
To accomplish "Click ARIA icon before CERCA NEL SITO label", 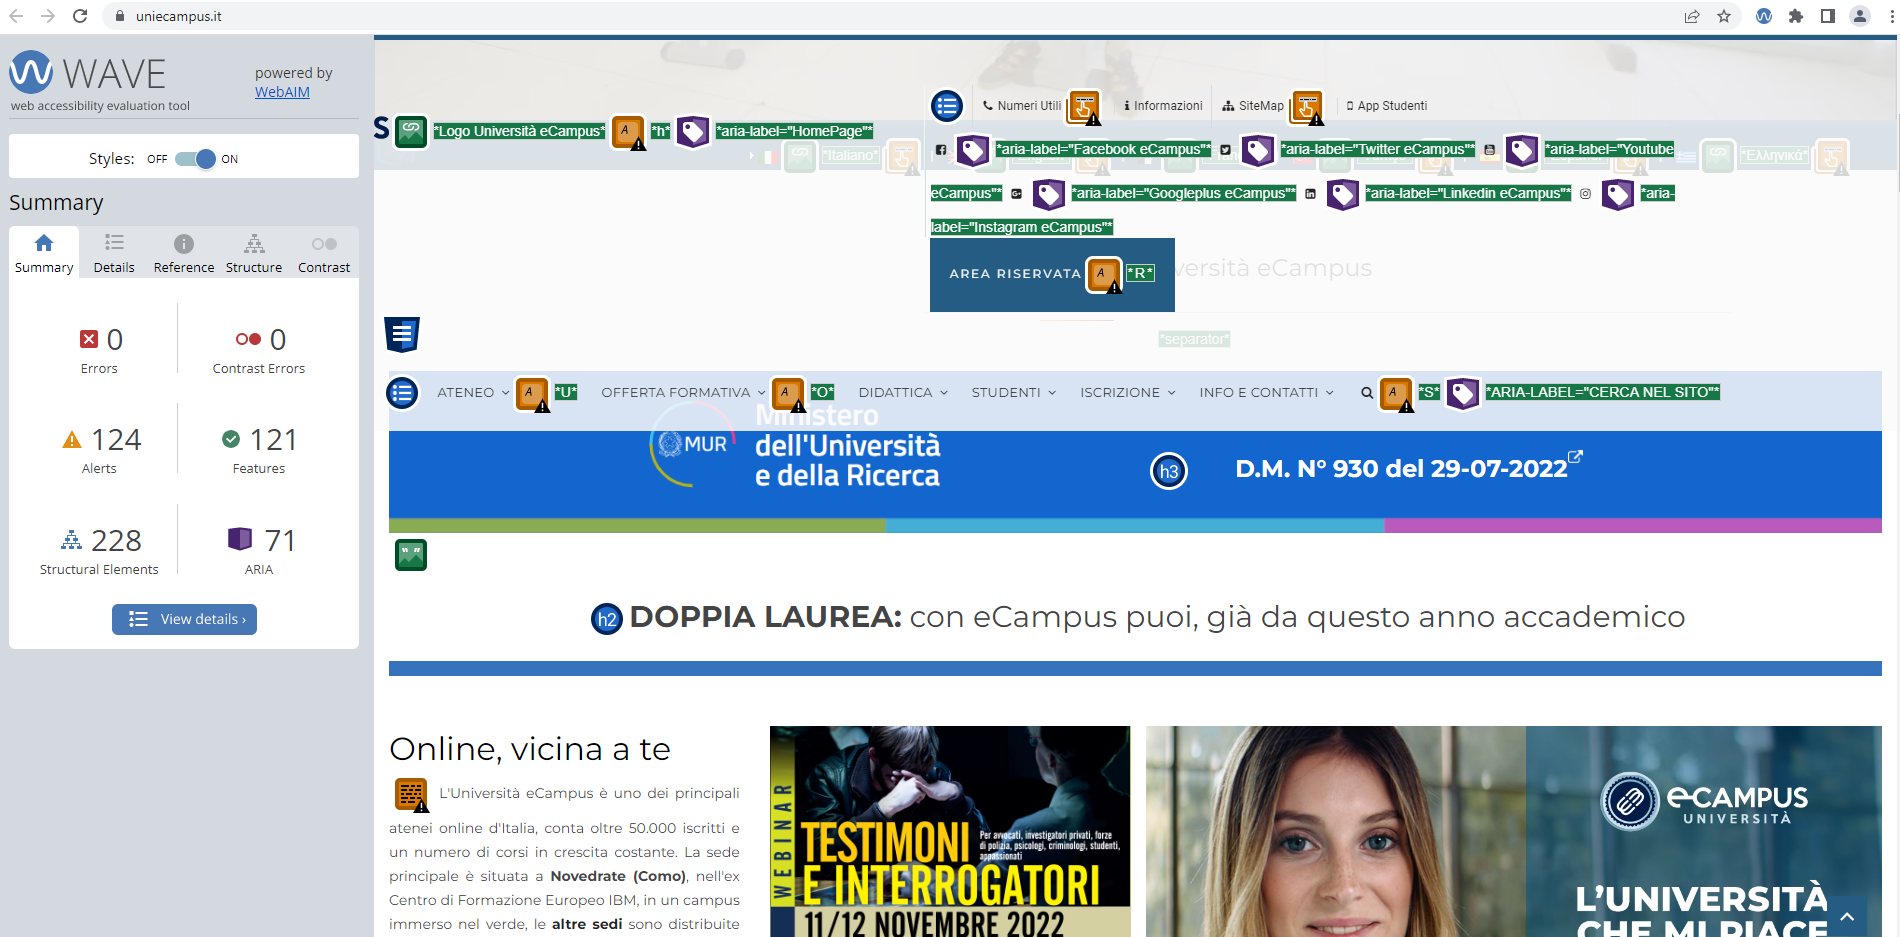I will (x=1462, y=393).
